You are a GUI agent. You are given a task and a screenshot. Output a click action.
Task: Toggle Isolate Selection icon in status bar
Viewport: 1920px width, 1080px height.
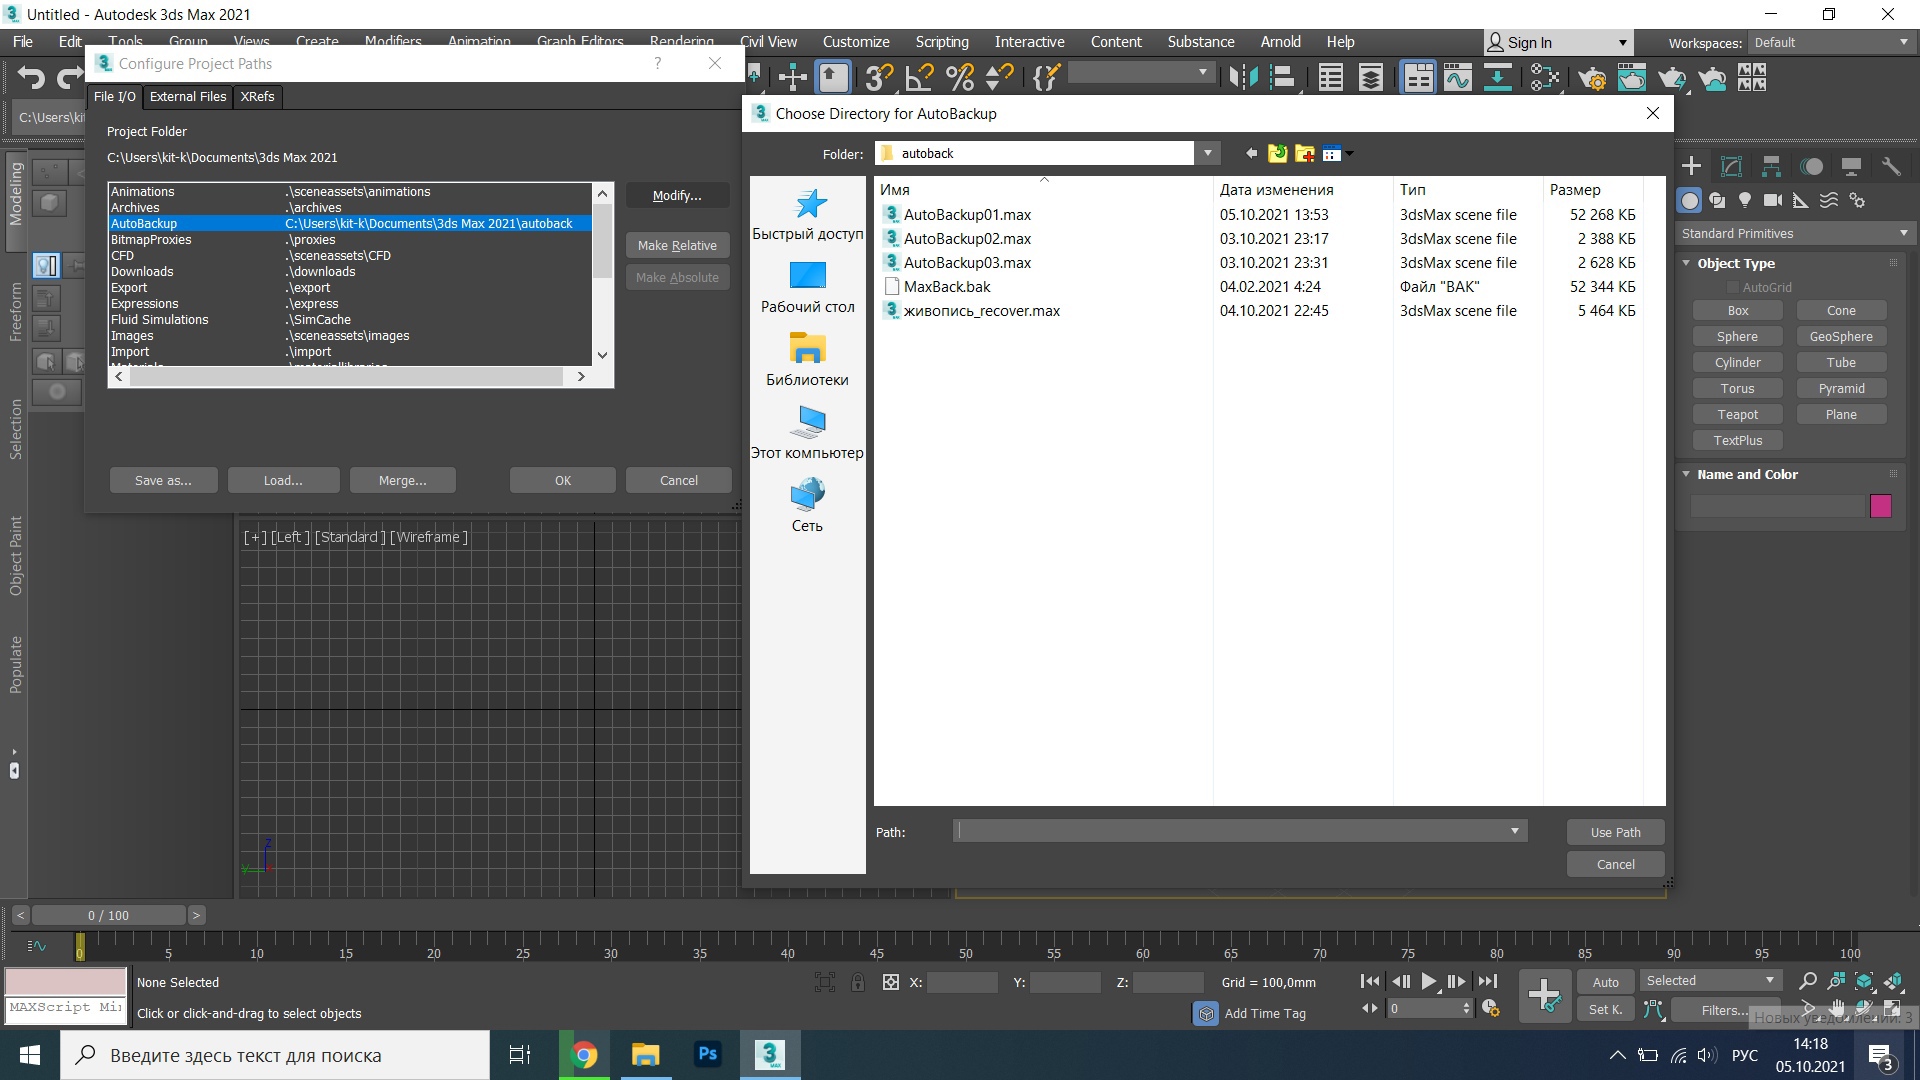(x=825, y=982)
